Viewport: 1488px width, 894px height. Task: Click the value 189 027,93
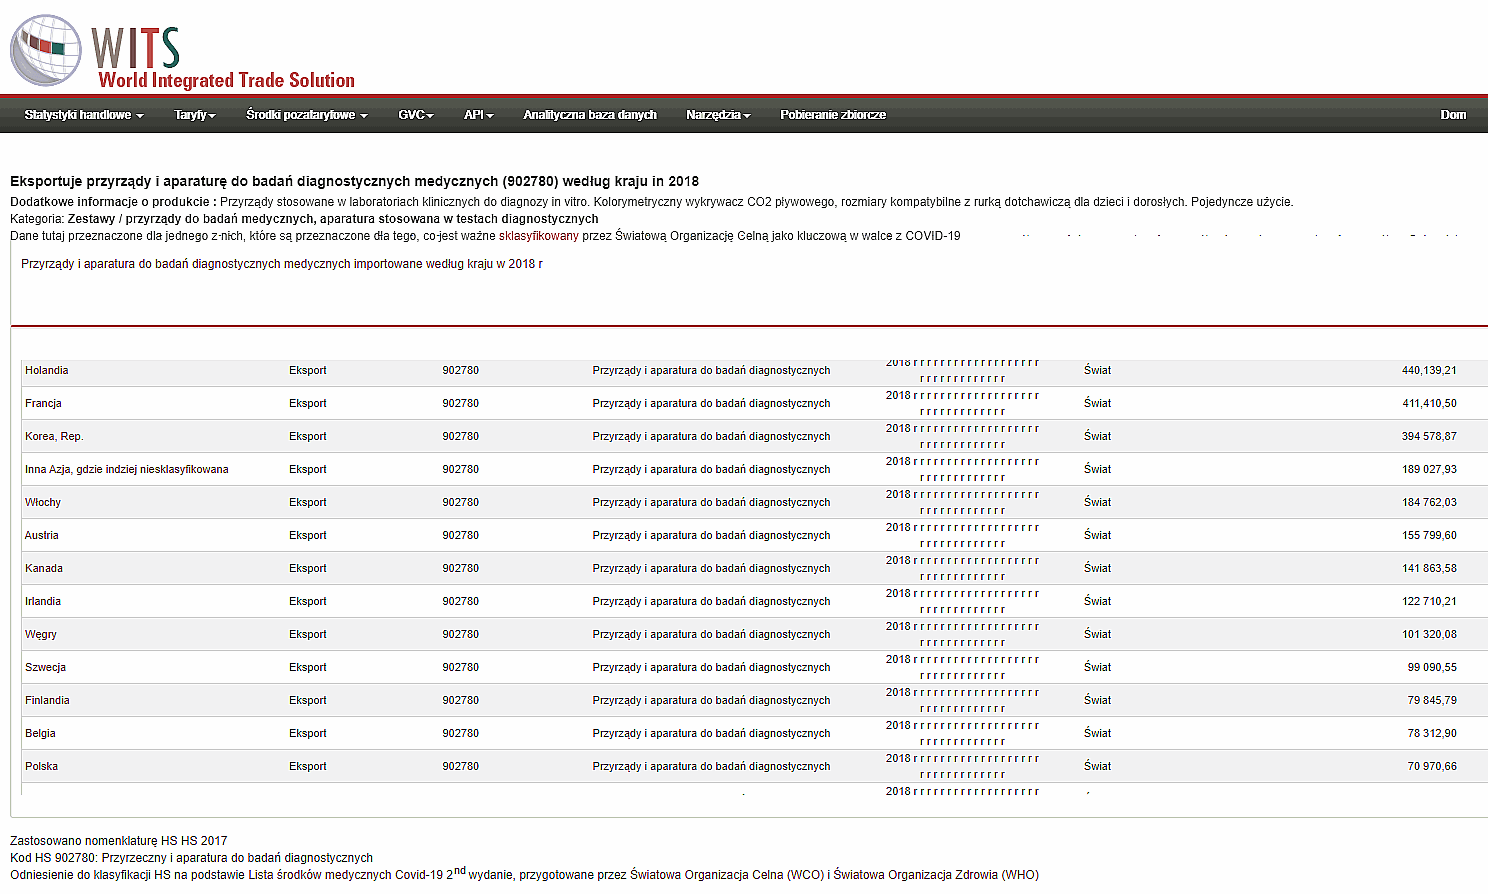coord(1429,469)
